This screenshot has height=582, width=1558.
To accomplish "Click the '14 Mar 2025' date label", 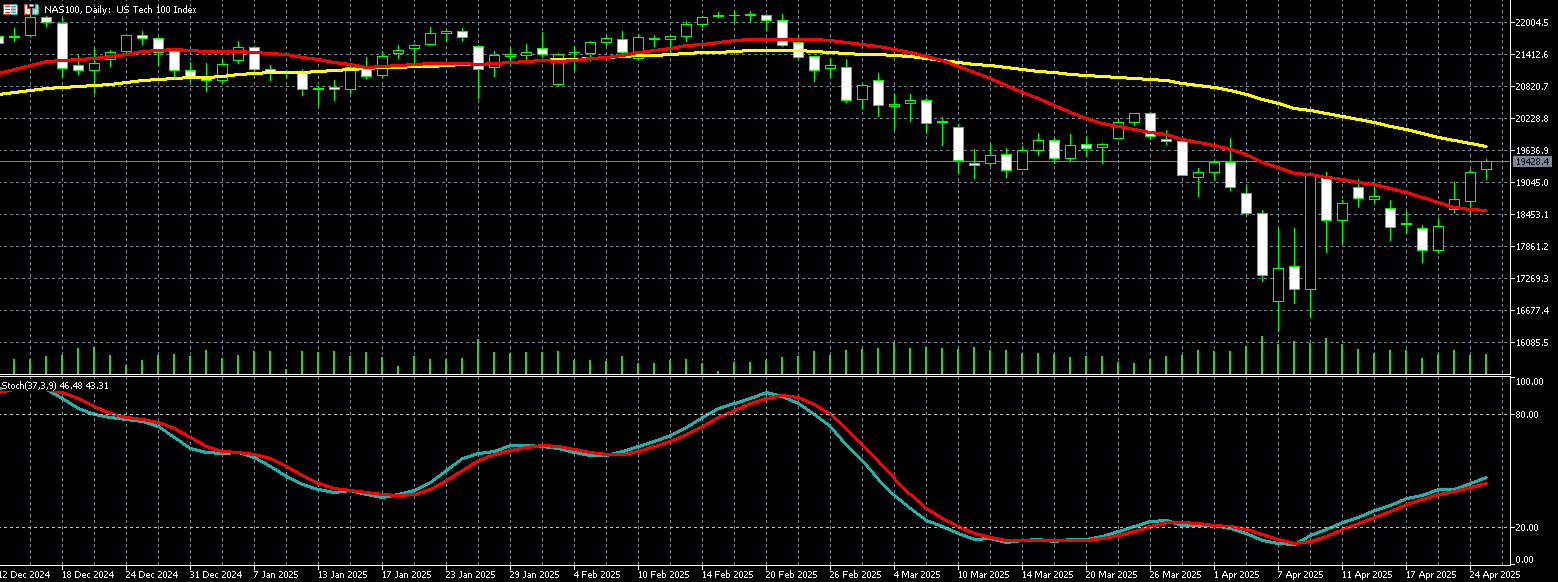I will (x=1048, y=576).
